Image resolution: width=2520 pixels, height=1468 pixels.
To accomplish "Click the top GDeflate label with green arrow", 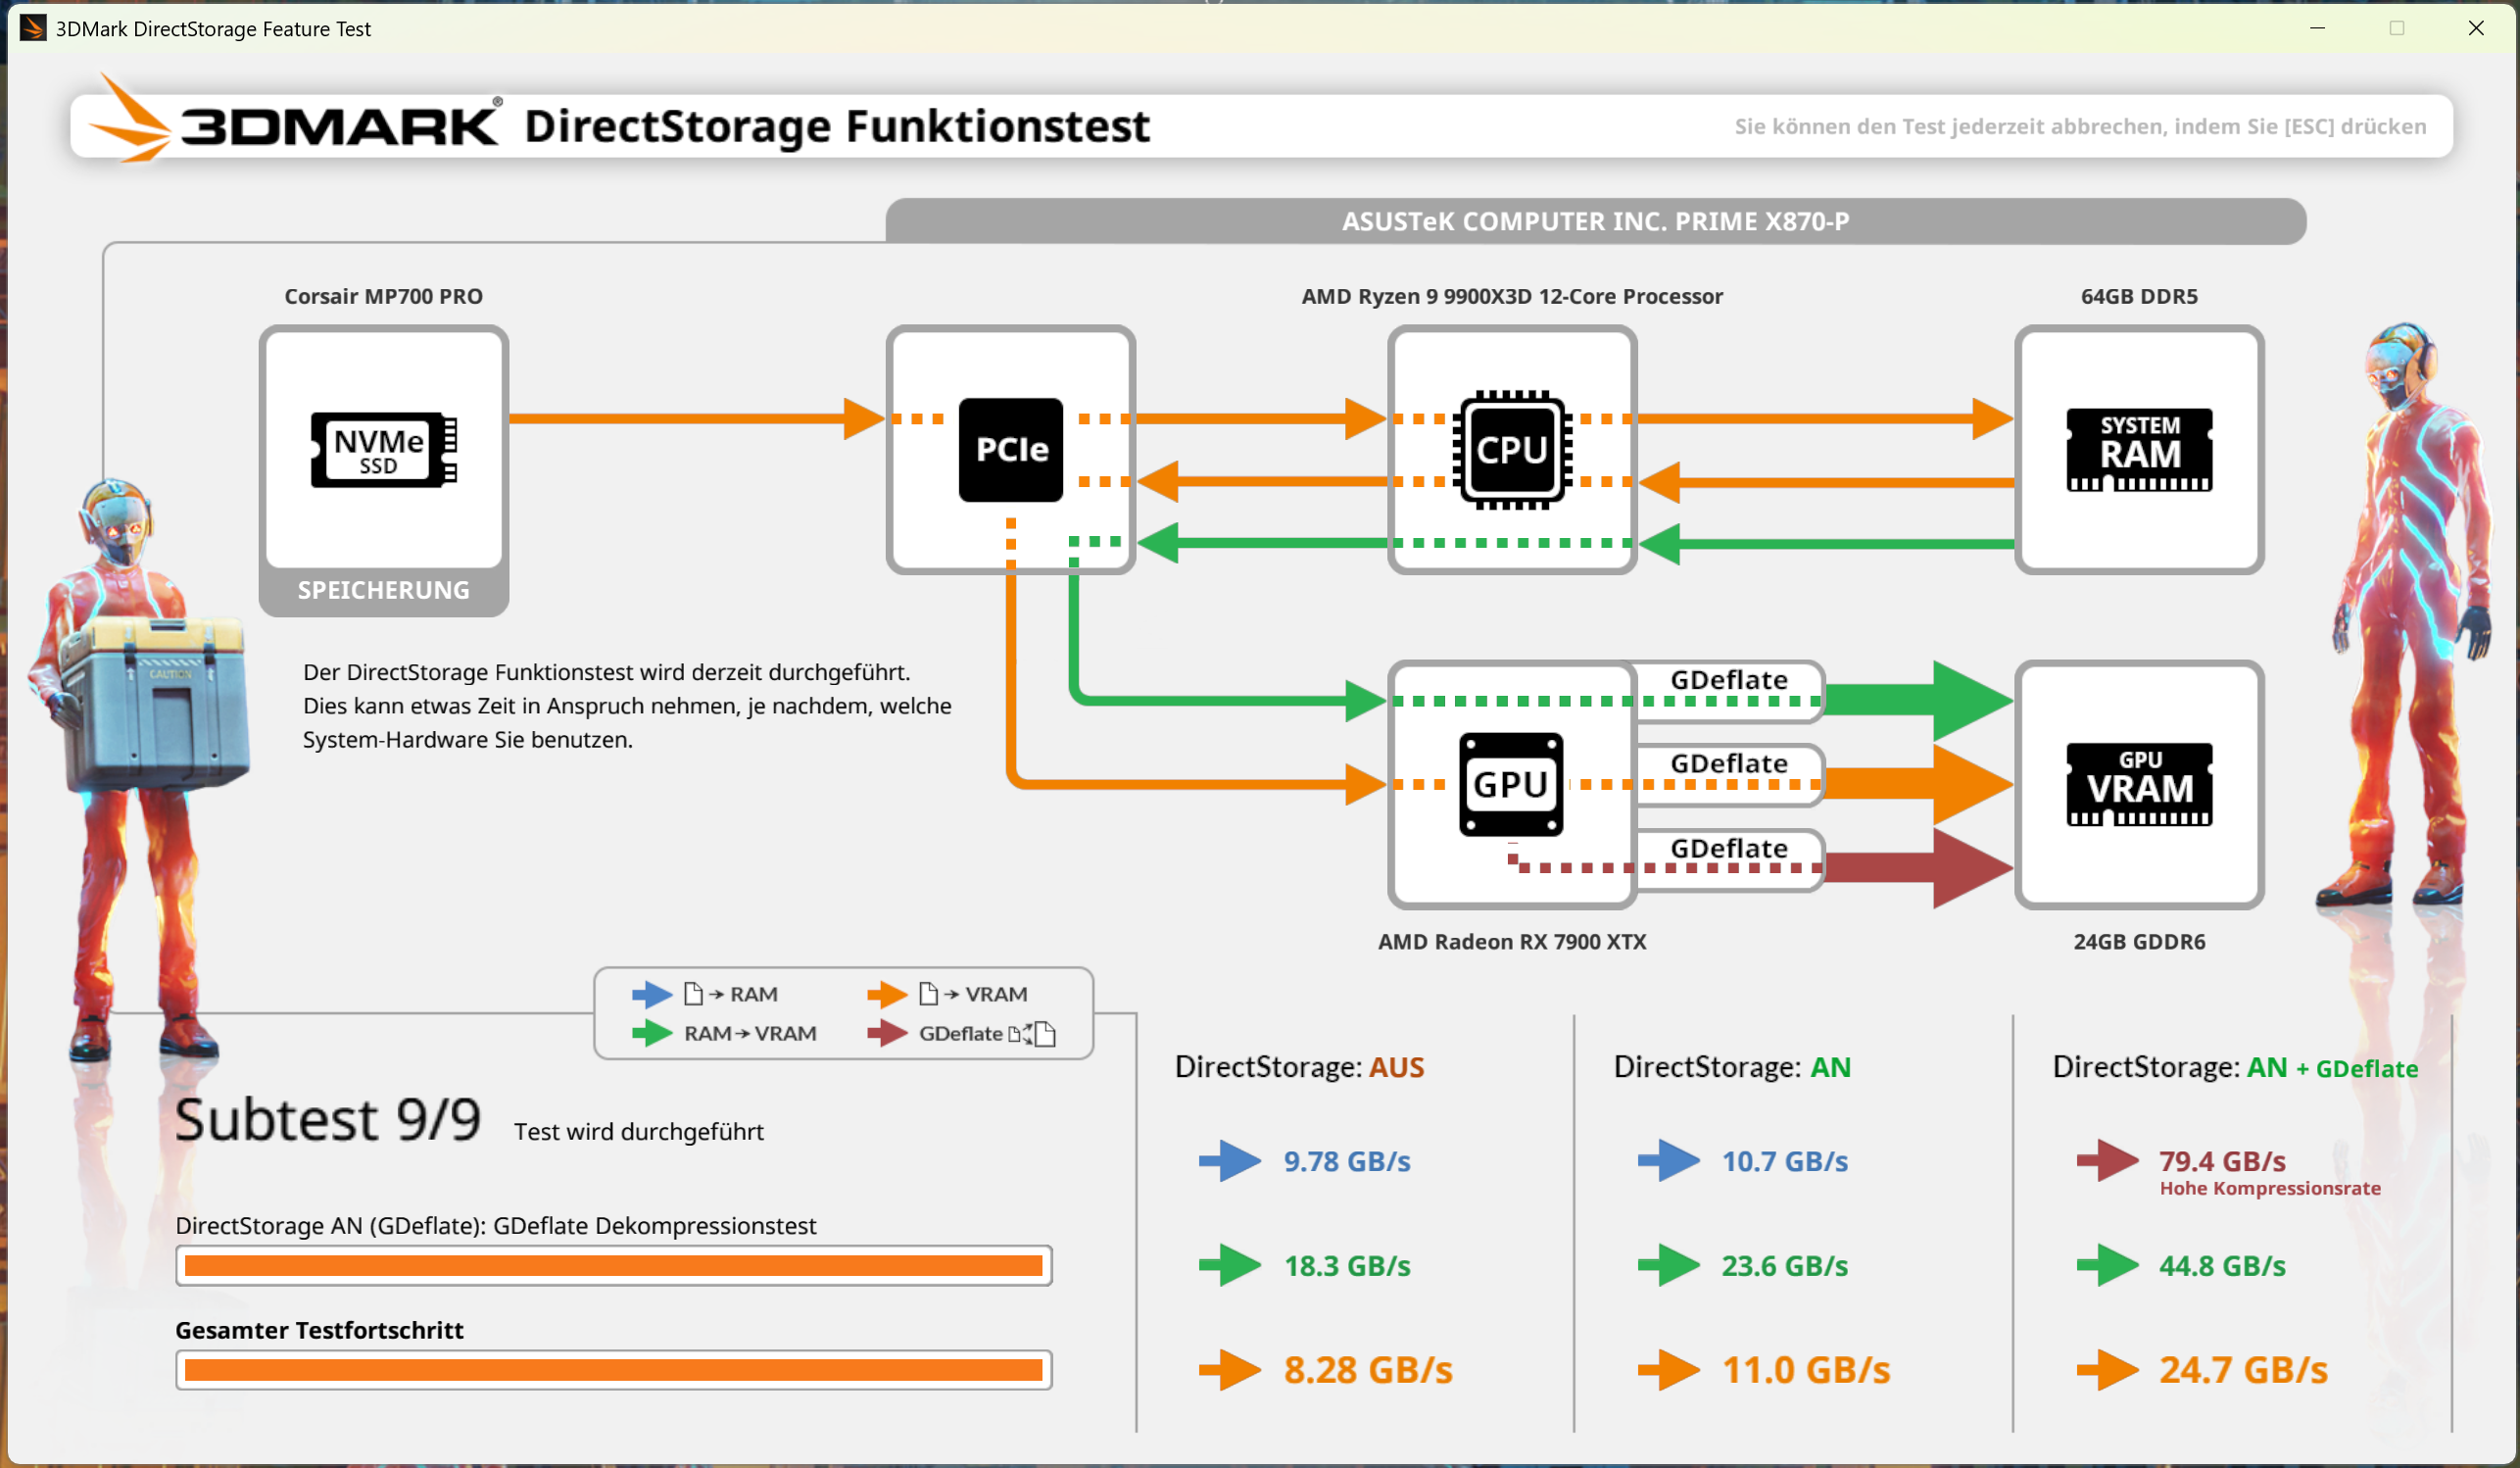I will pos(1729,680).
